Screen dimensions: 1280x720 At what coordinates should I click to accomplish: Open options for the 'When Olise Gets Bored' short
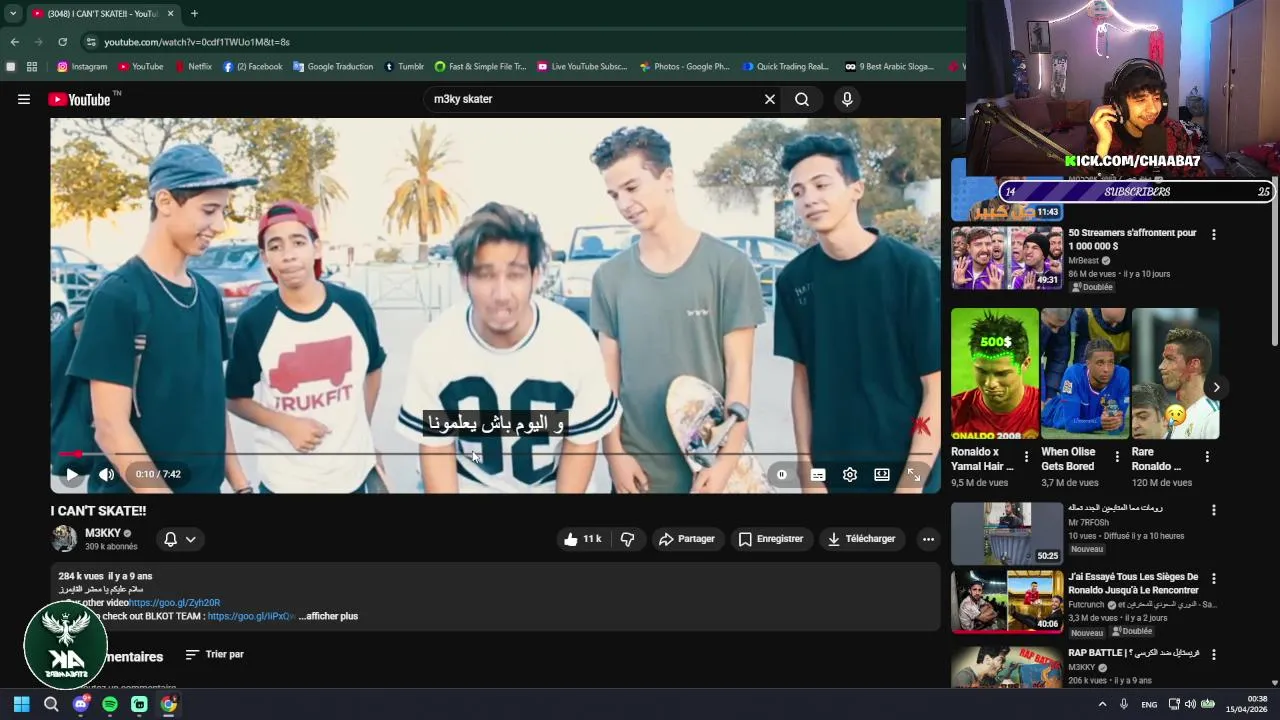point(1116,457)
